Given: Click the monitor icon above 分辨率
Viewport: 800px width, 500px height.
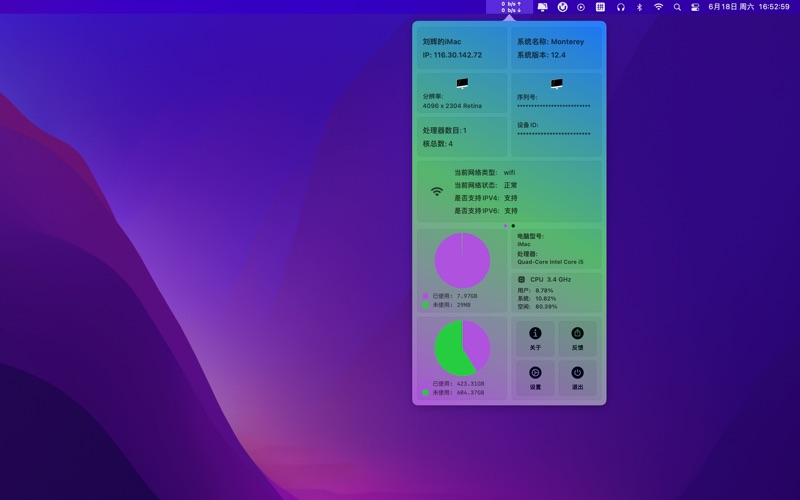Looking at the screenshot, I should (x=462, y=84).
